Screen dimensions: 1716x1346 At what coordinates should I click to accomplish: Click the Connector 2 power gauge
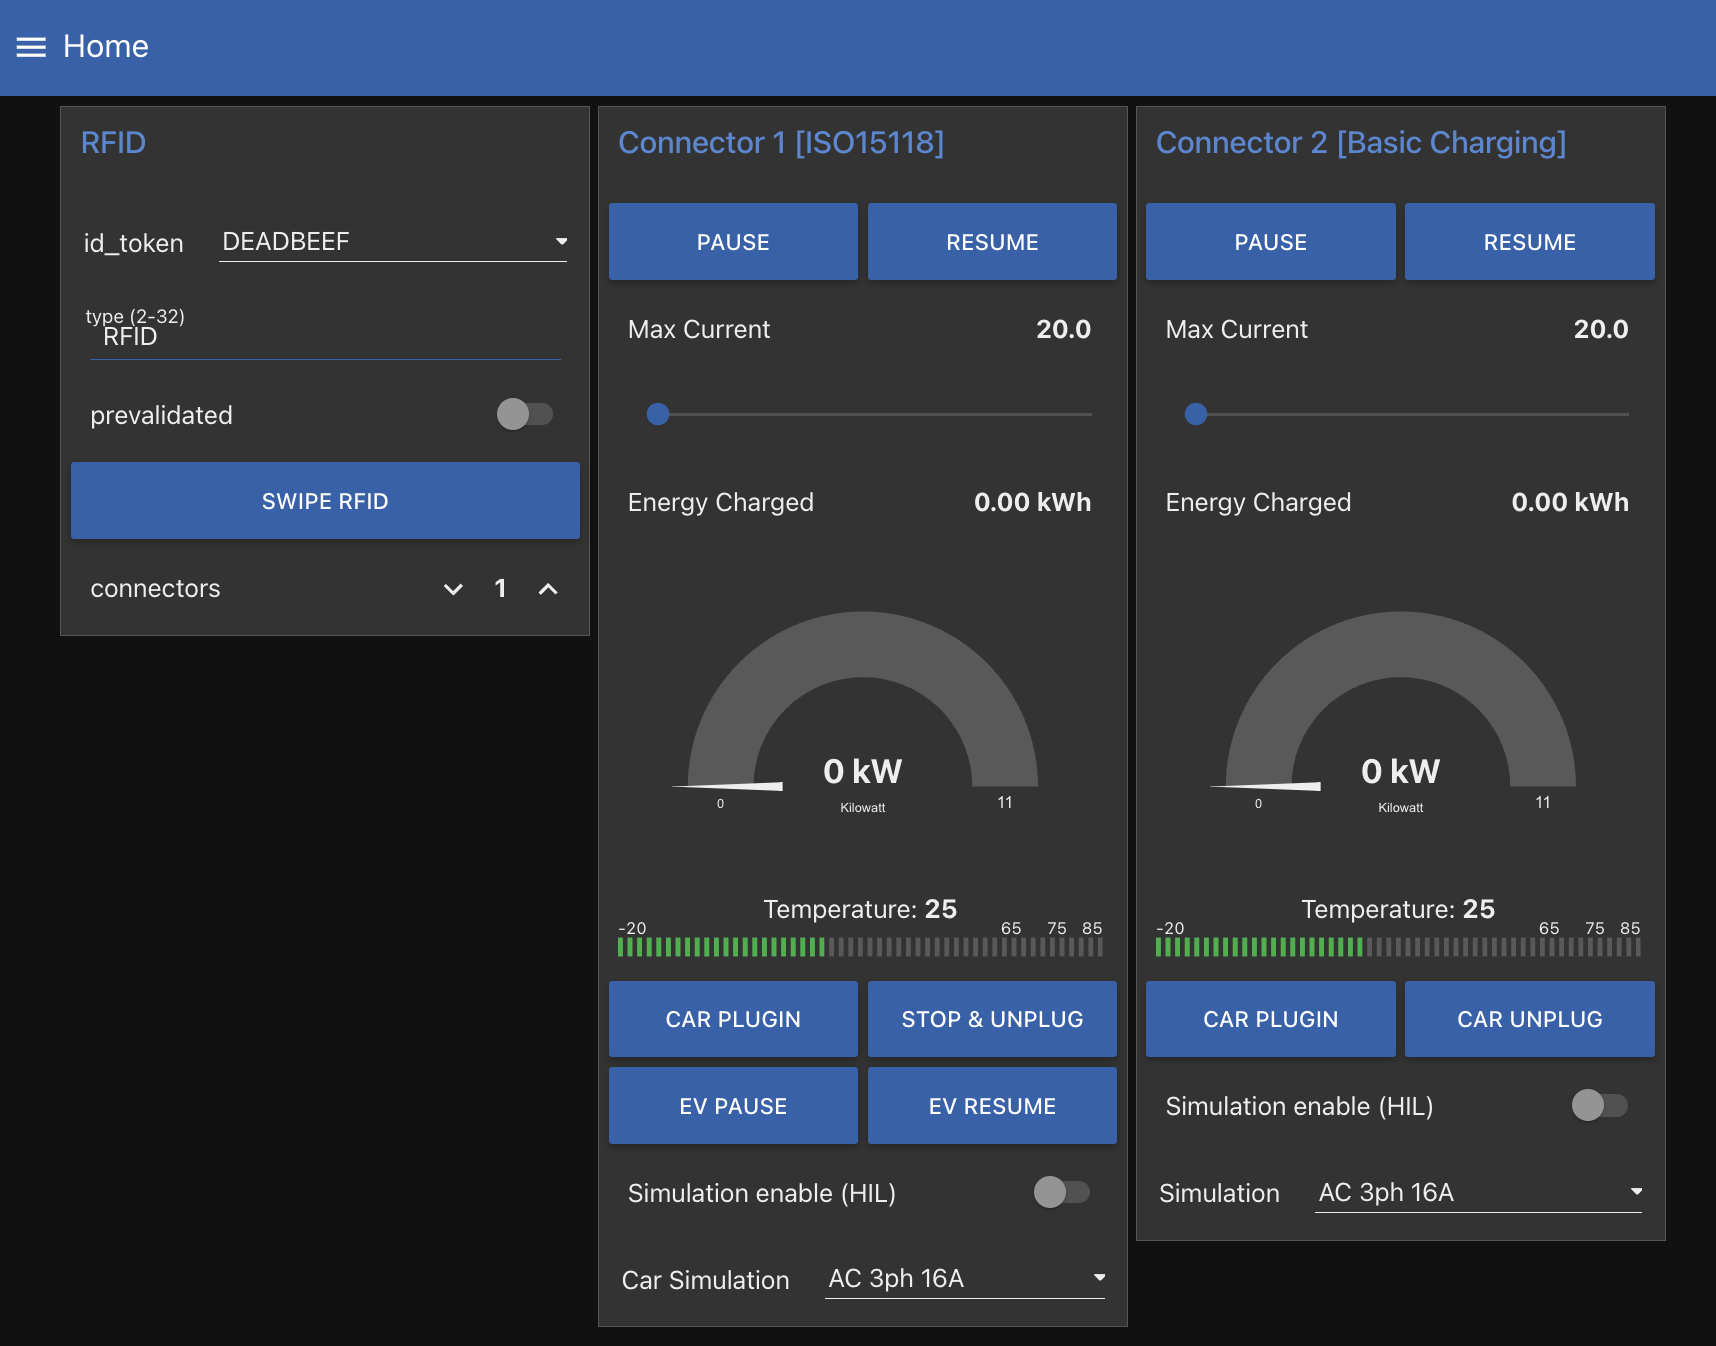coord(1400,712)
